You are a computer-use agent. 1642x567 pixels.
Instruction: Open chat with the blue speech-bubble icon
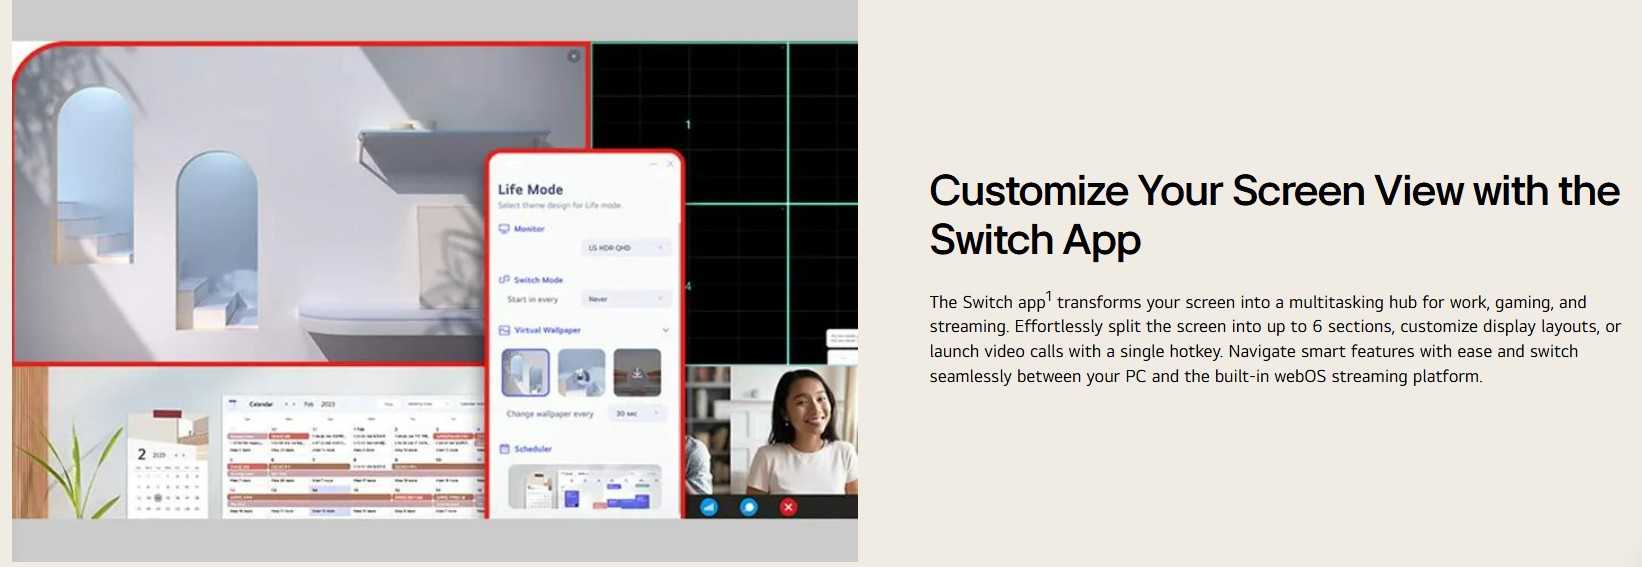[748, 507]
